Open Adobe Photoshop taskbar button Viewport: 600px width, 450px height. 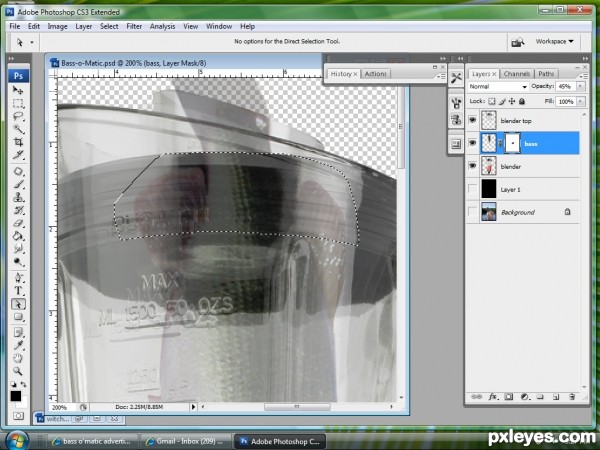point(280,441)
